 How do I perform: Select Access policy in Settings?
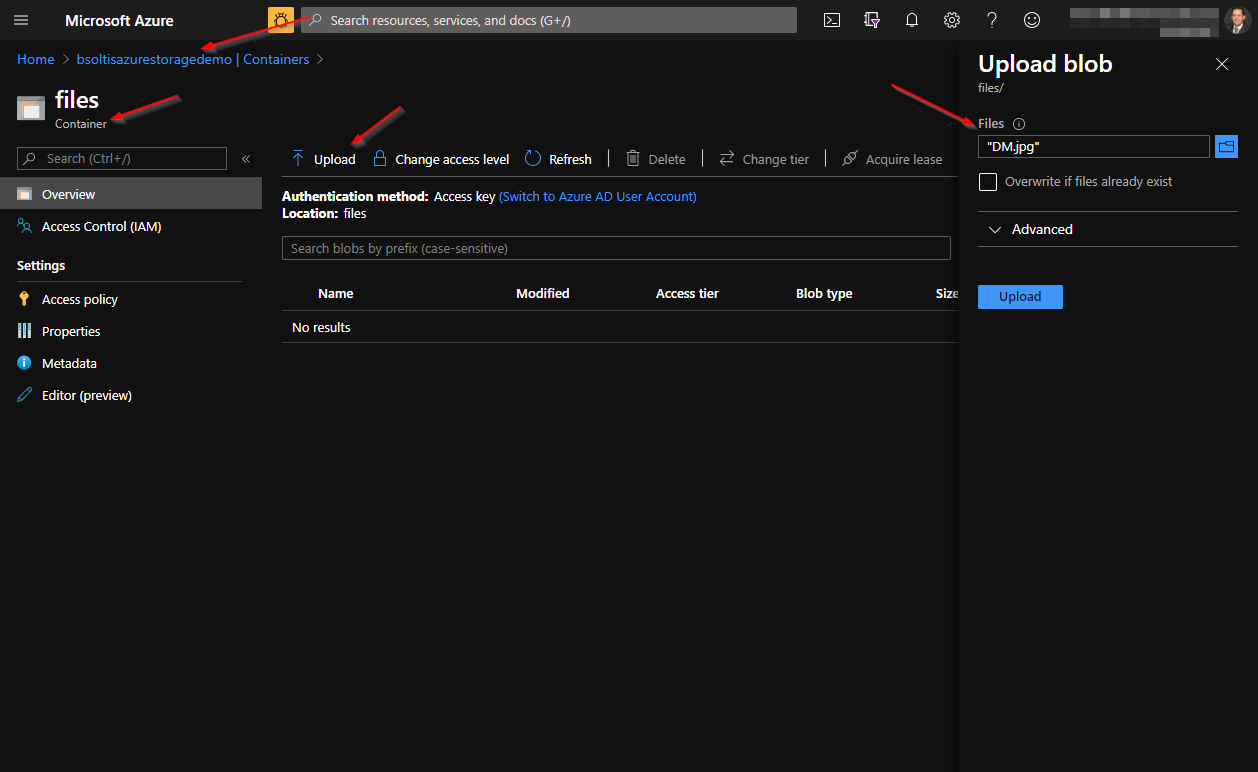coord(79,299)
